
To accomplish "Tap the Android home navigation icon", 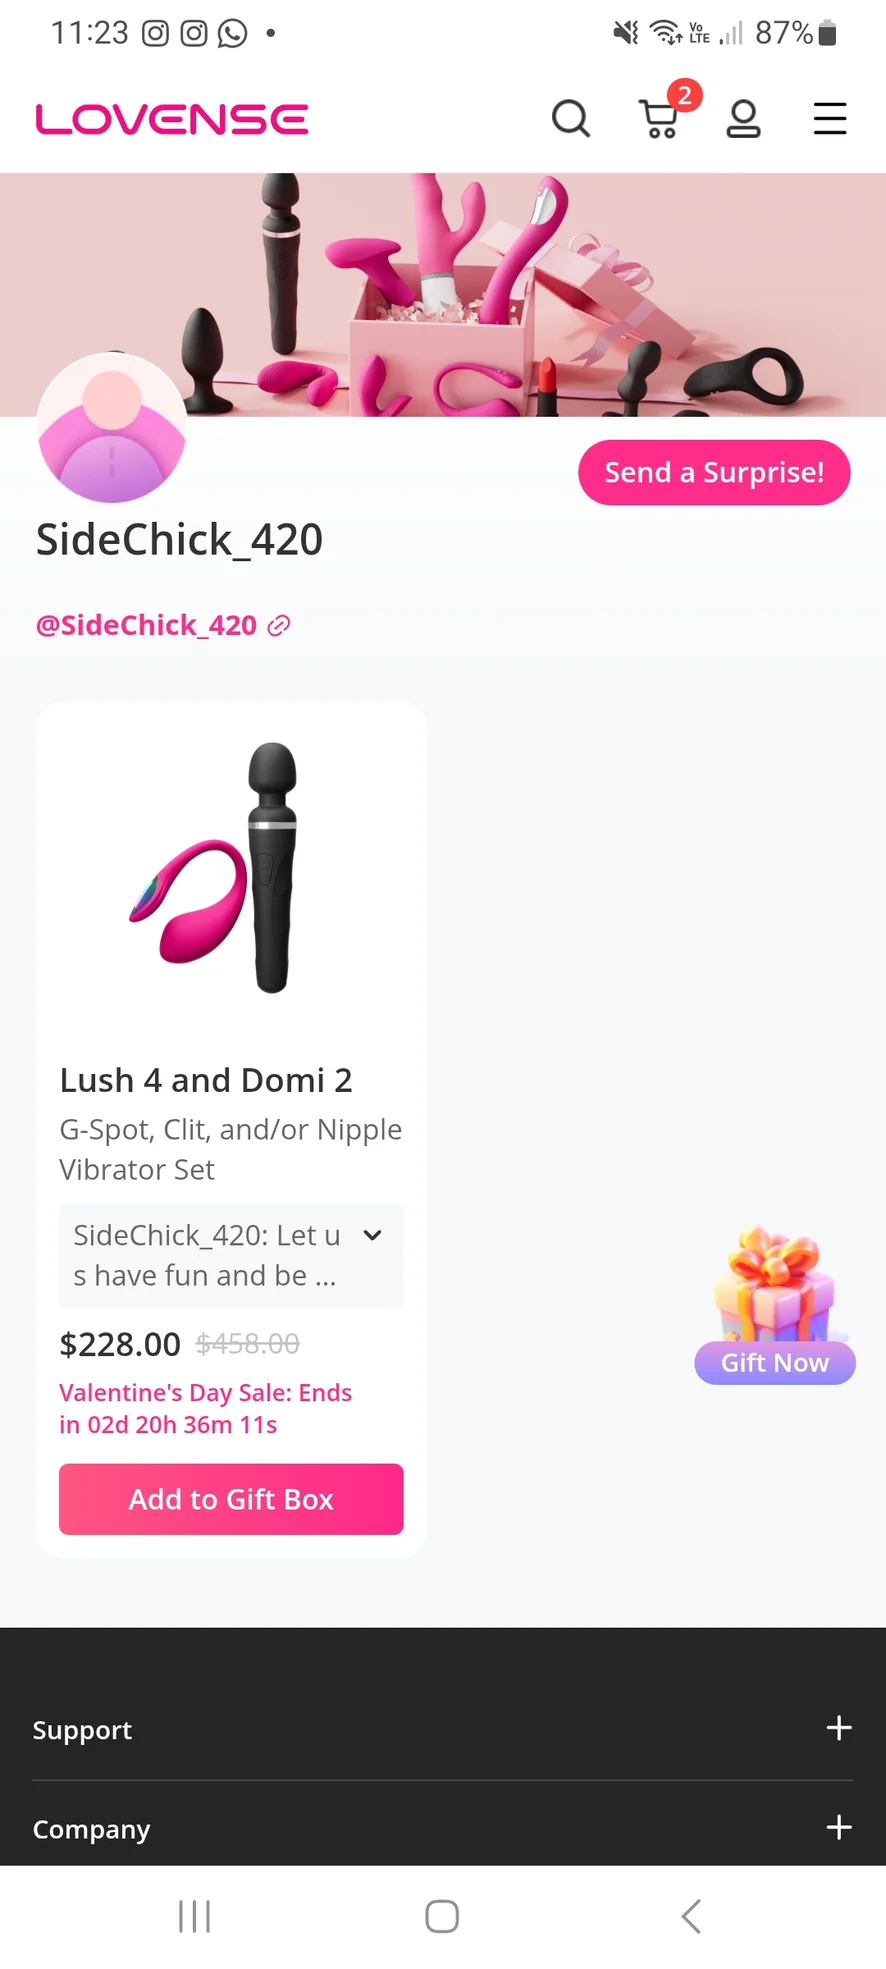I will pyautogui.click(x=442, y=1916).
